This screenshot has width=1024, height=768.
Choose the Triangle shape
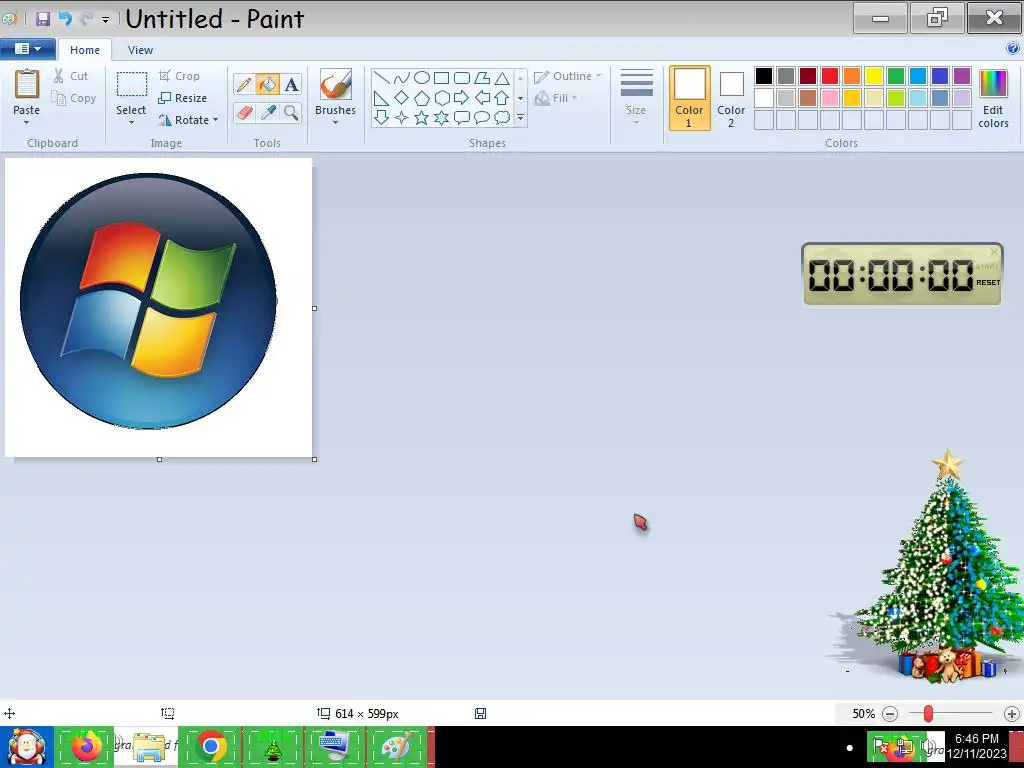502,78
